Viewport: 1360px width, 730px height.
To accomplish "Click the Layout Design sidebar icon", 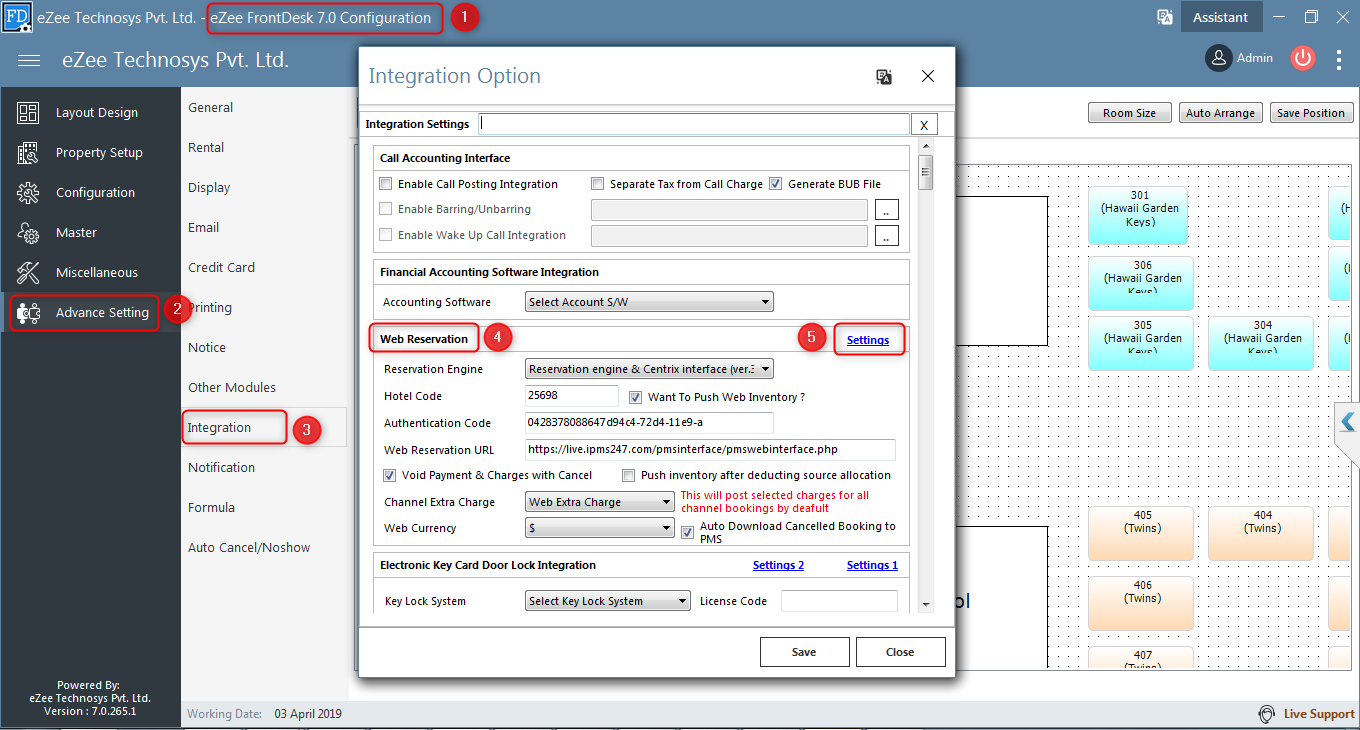I will (28, 113).
